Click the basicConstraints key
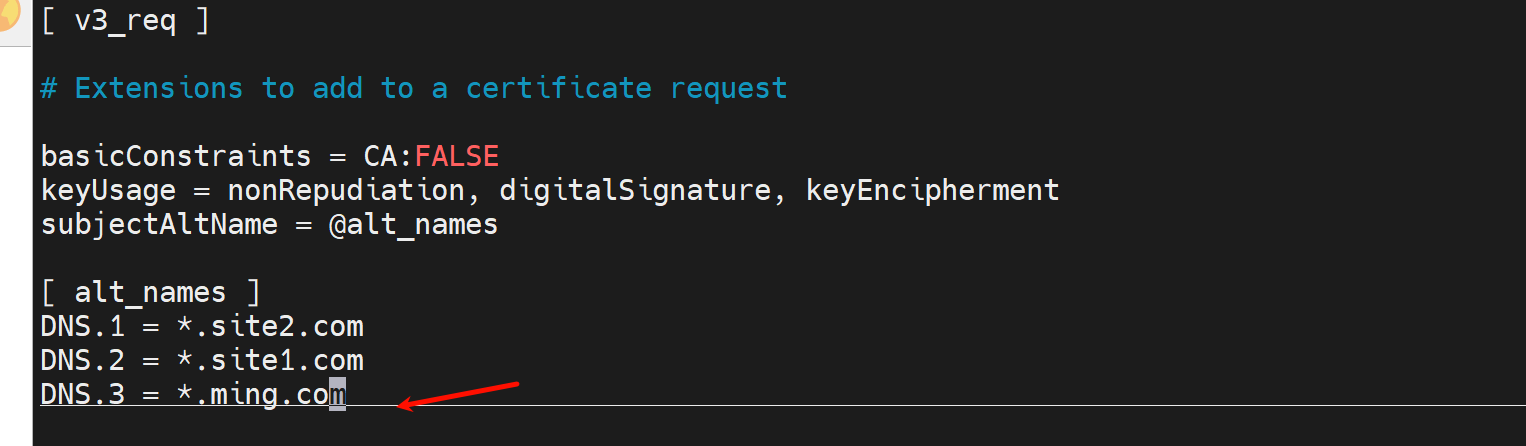Image resolution: width=1526 pixels, height=446 pixels. click(176, 156)
